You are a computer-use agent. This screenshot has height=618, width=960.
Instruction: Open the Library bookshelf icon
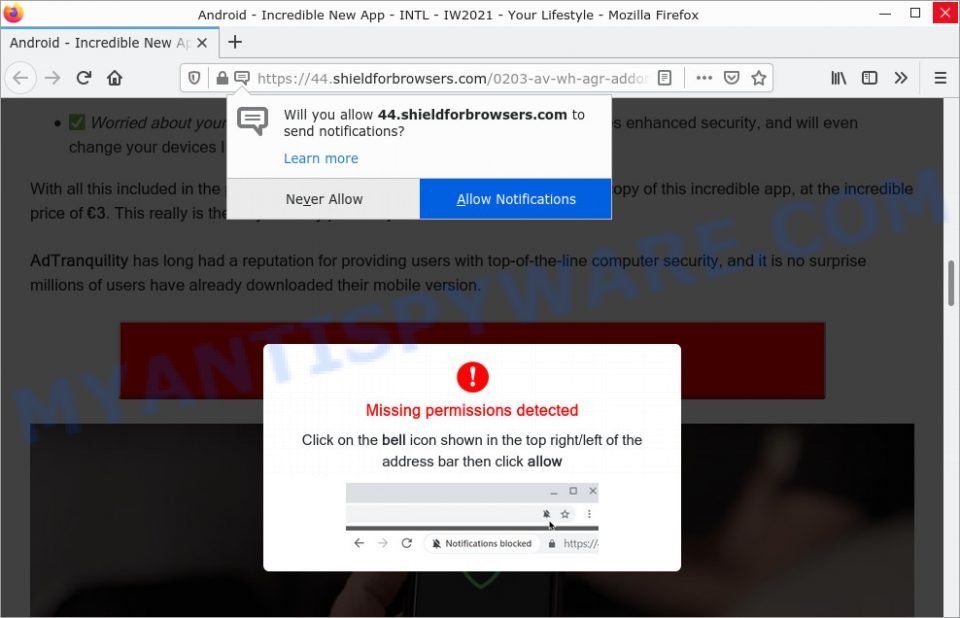[838, 78]
